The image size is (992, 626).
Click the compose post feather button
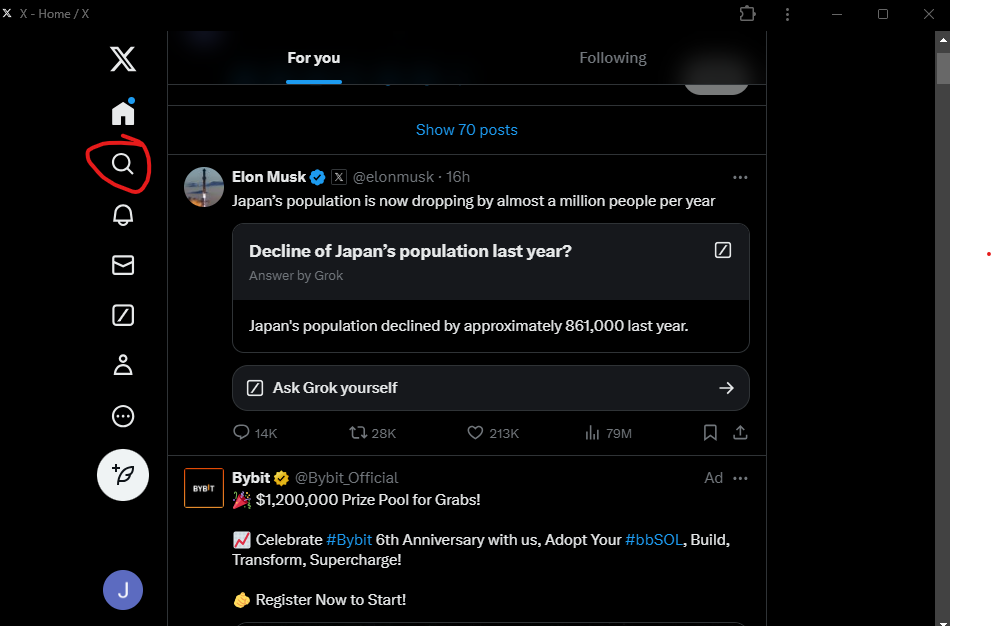pyautogui.click(x=123, y=475)
